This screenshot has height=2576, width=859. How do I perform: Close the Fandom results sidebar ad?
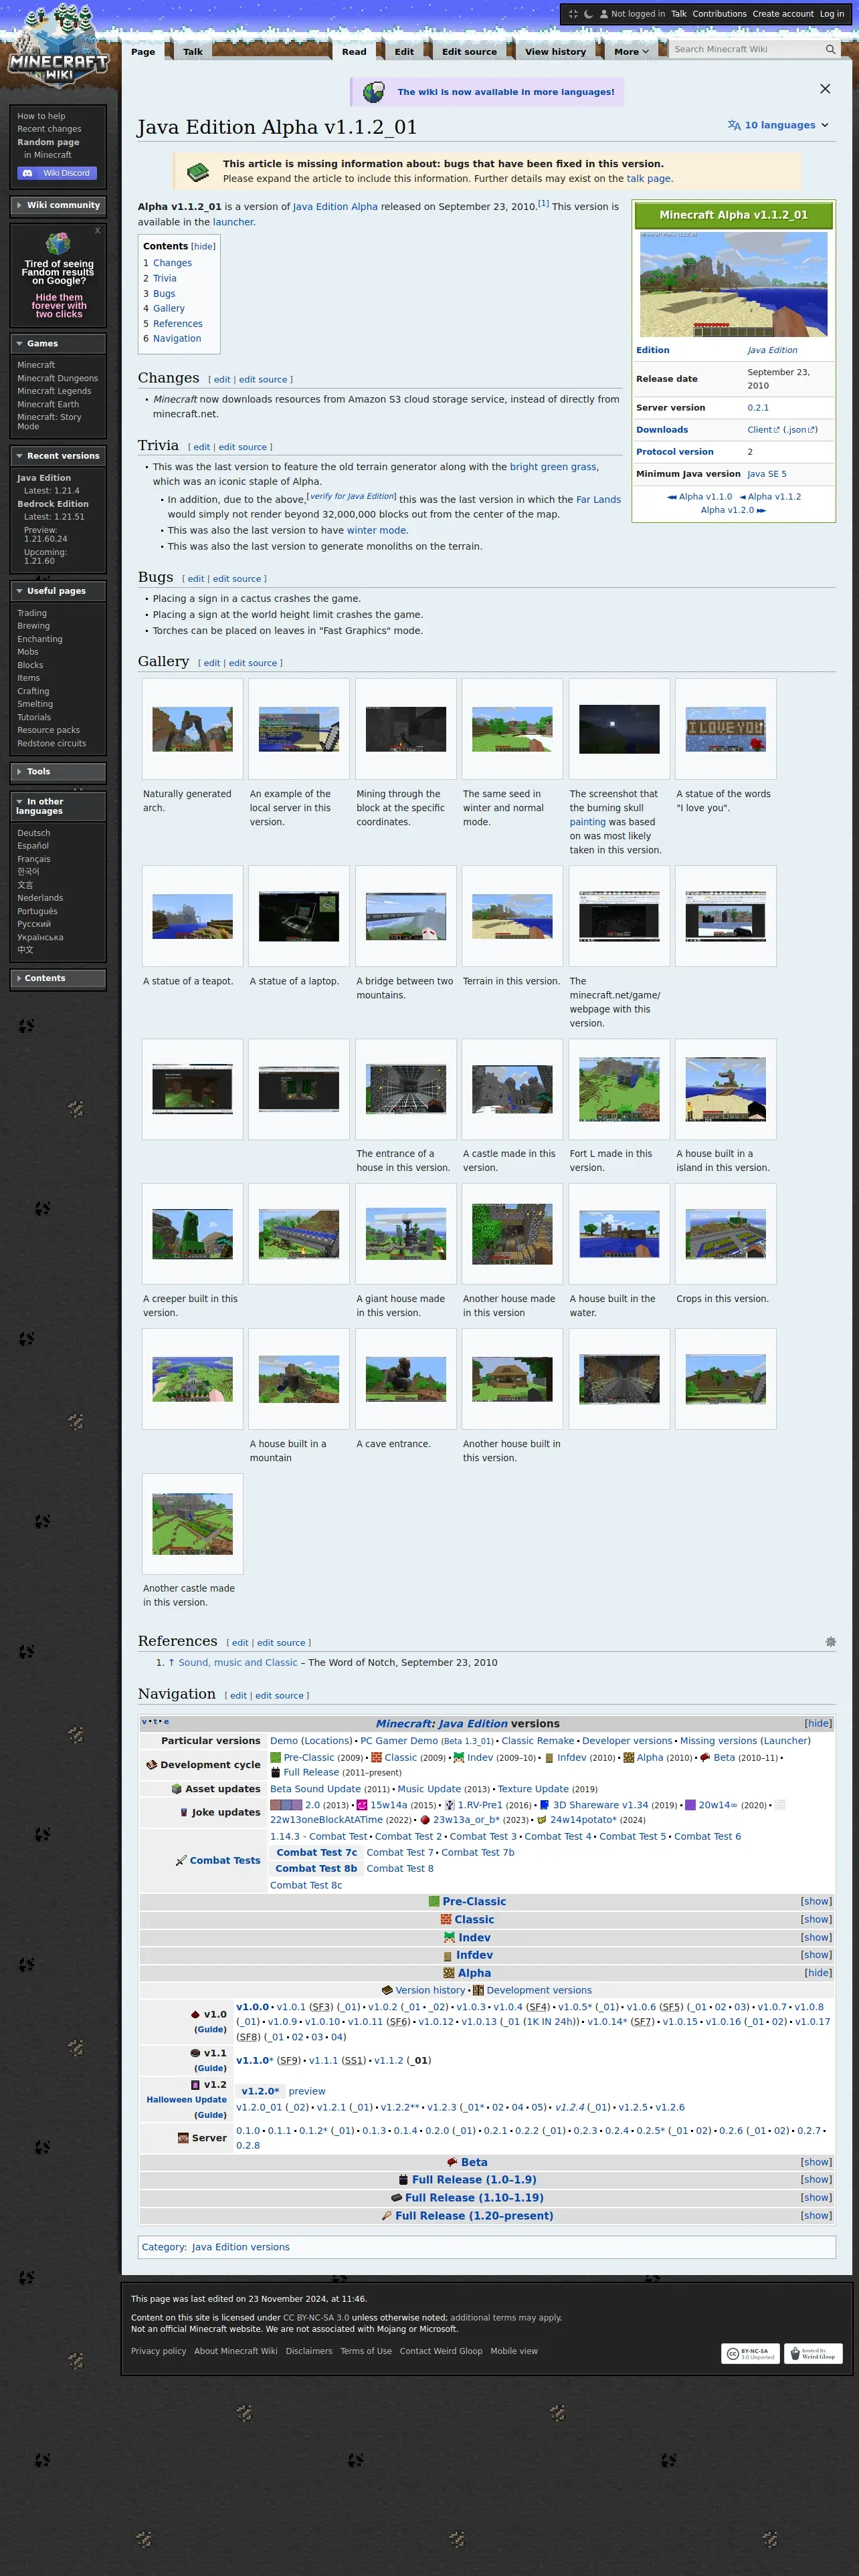click(x=97, y=231)
